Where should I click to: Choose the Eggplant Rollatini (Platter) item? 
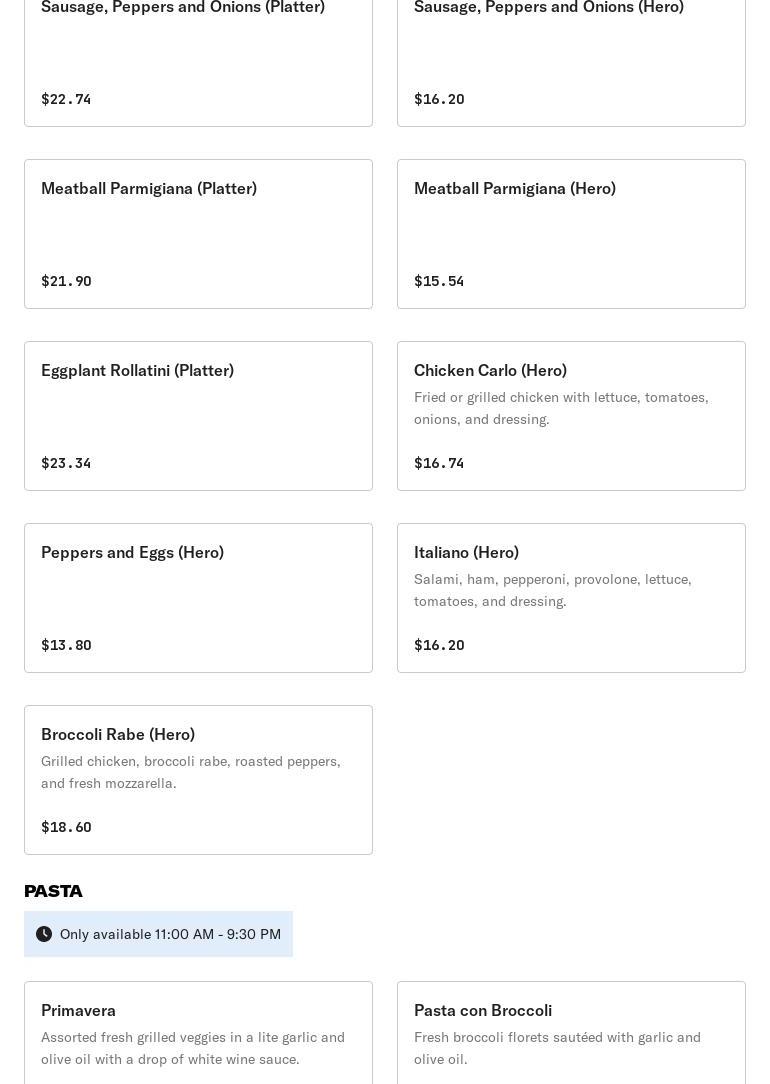click(x=198, y=416)
